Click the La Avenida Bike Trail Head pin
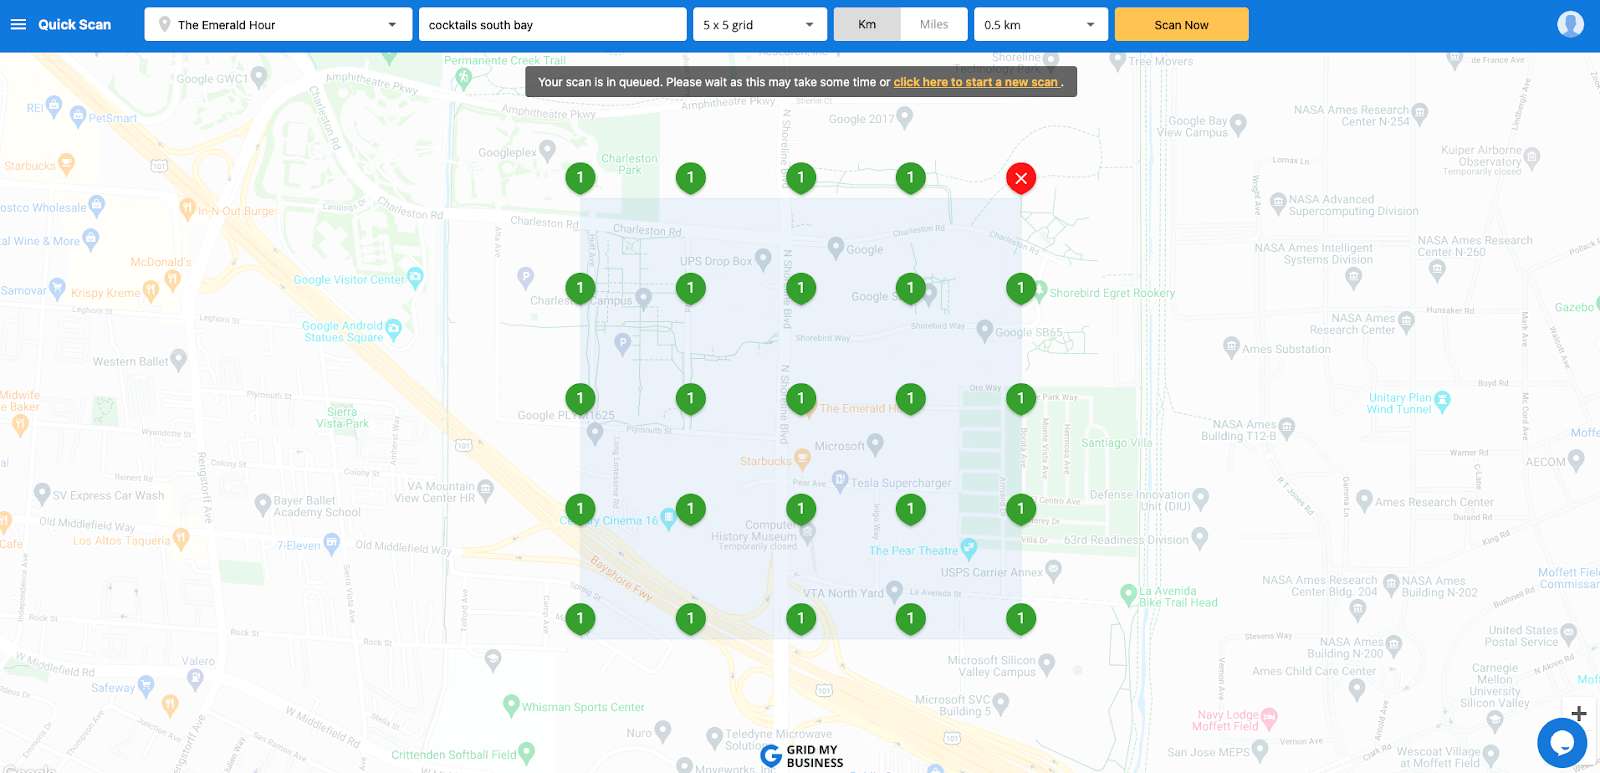 coord(1129,594)
